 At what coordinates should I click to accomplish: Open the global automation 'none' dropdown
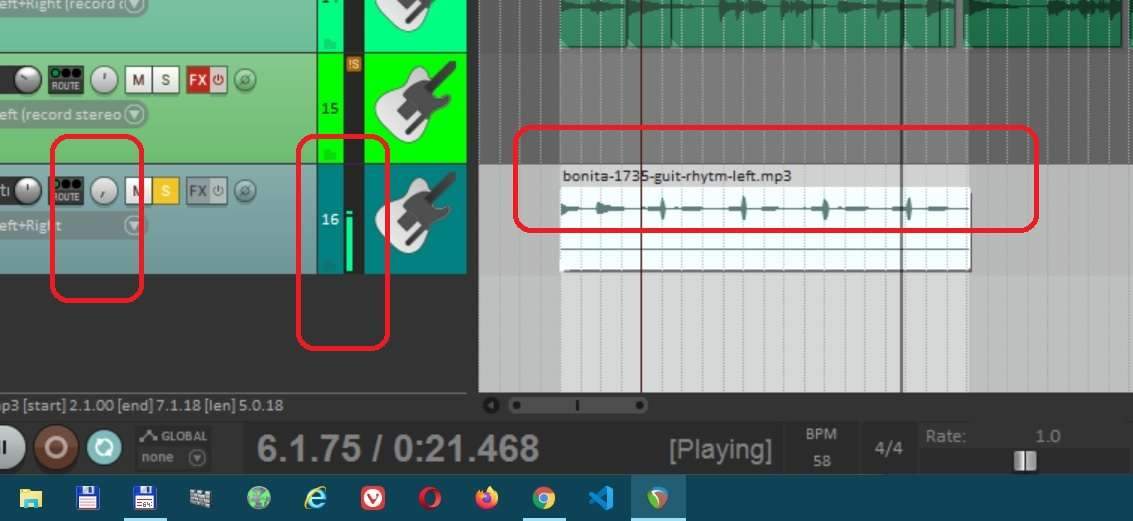coord(173,457)
